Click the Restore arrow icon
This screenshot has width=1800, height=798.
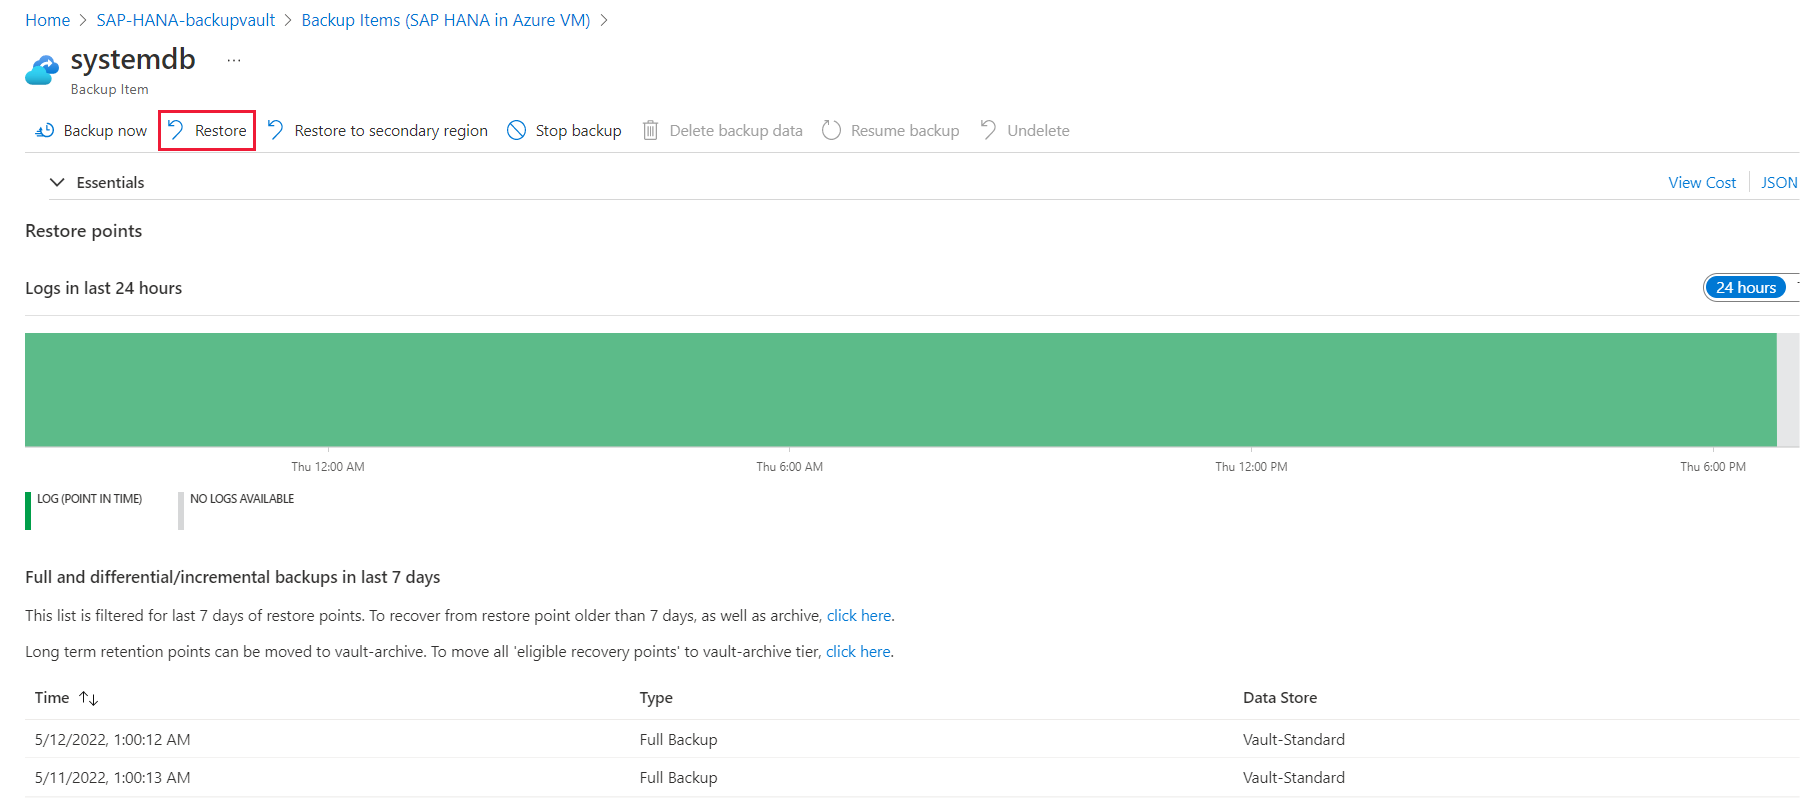[x=175, y=130]
